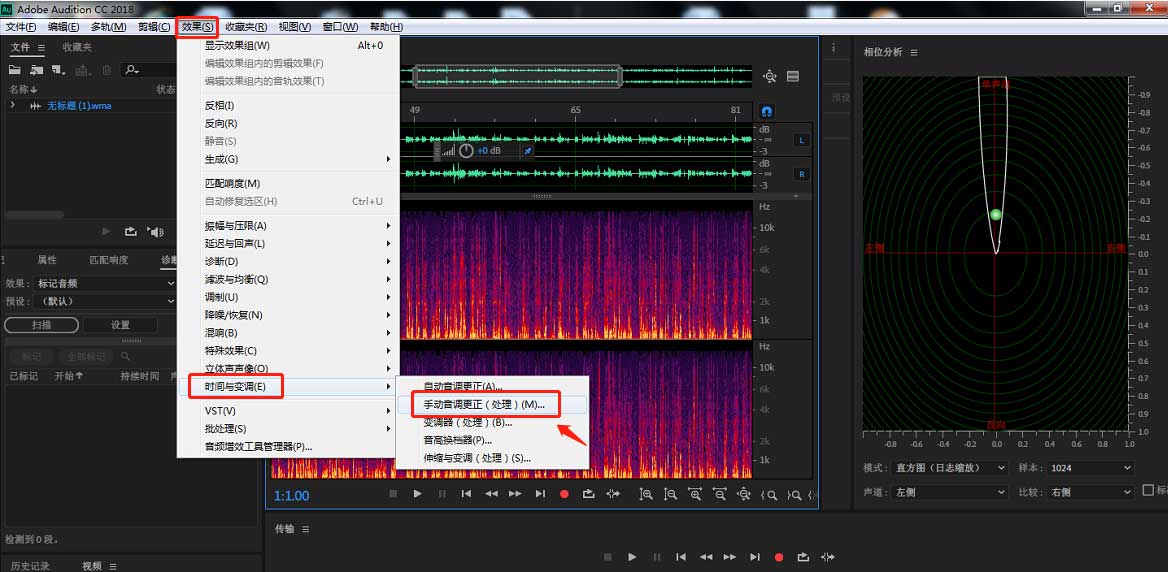Expand the 无标题 (1).wma file entry

[13, 106]
